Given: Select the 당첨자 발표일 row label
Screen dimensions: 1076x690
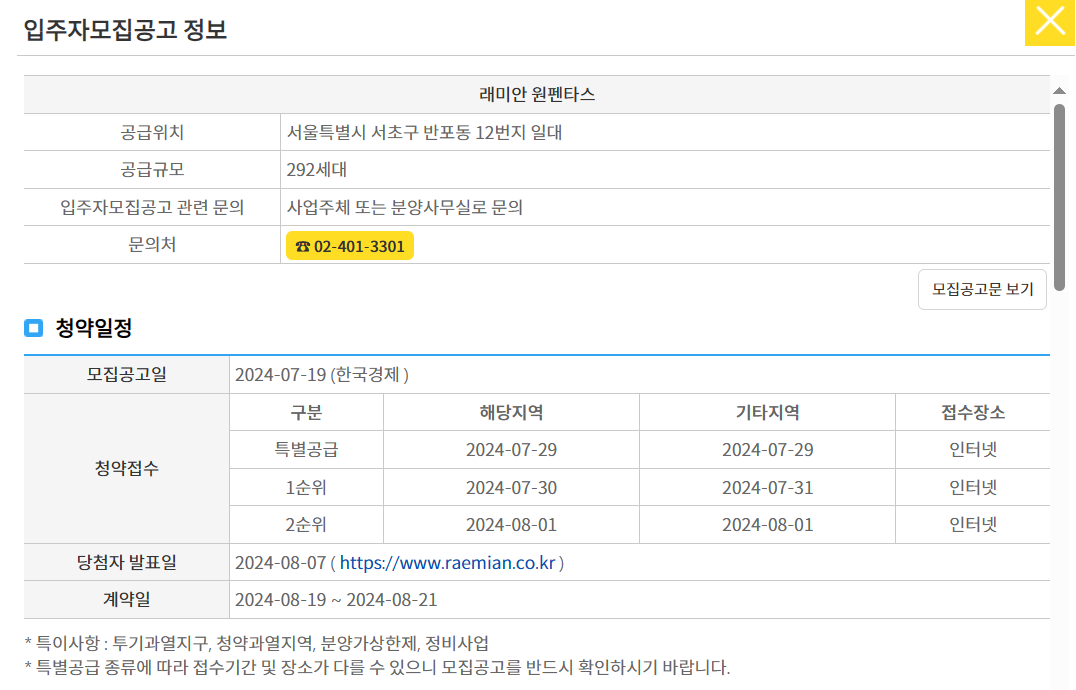Looking at the screenshot, I should pos(125,562).
